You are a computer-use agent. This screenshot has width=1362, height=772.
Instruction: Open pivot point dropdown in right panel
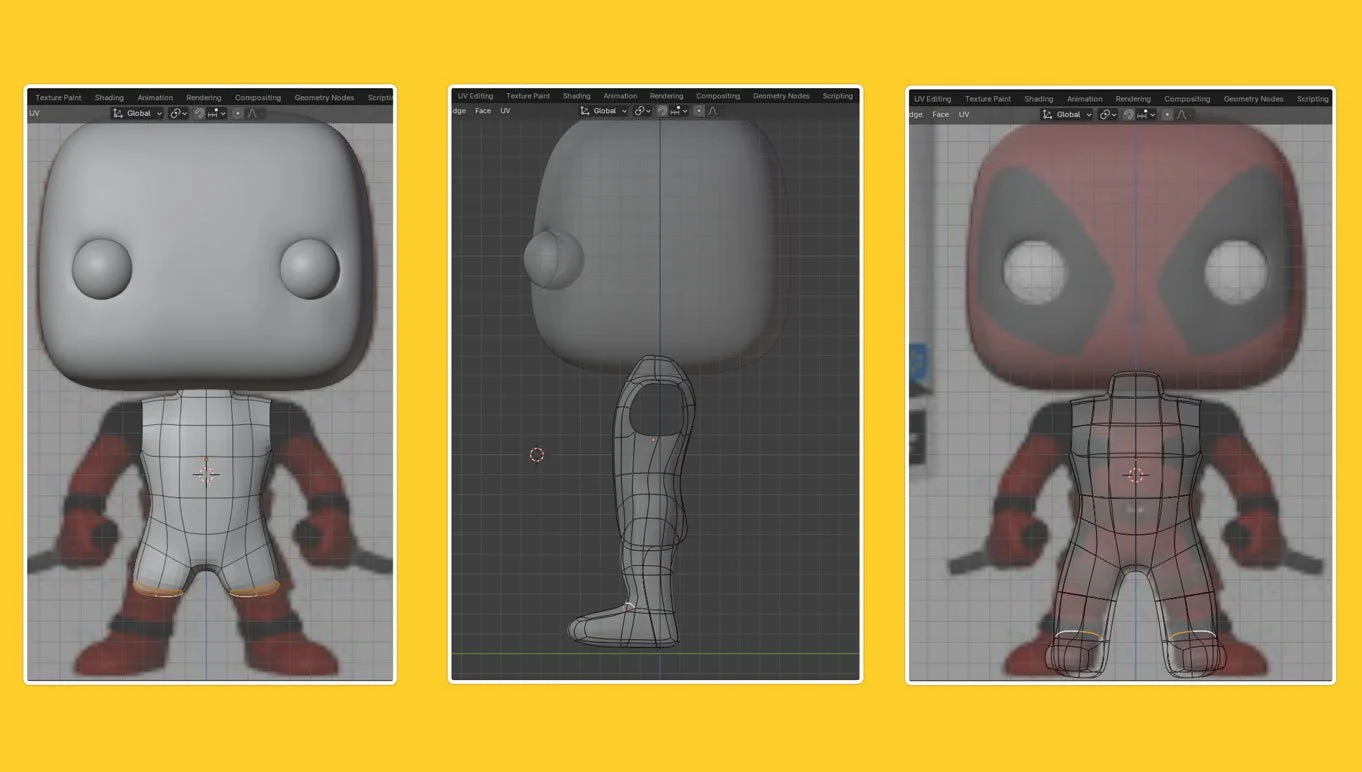1107,114
